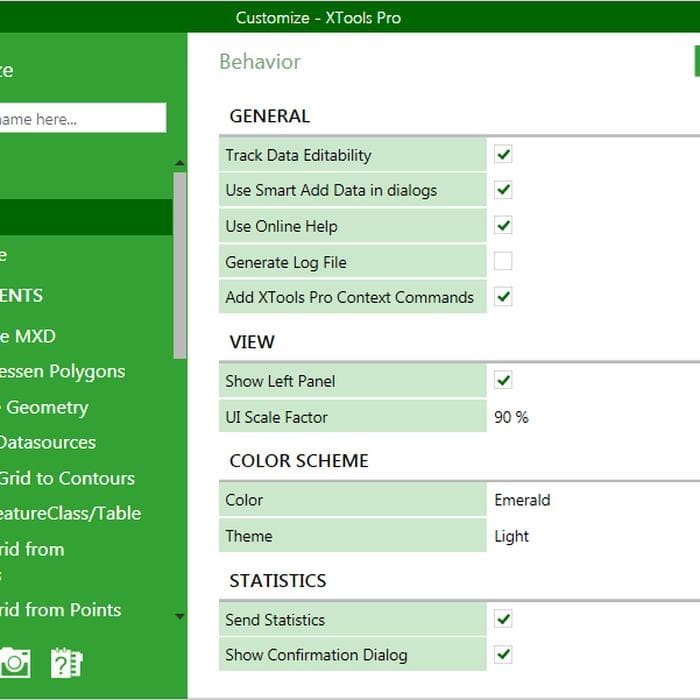Select the FeatureClass/Table sidebar entry
The height and width of the screenshot is (700, 700).
[x=71, y=513]
